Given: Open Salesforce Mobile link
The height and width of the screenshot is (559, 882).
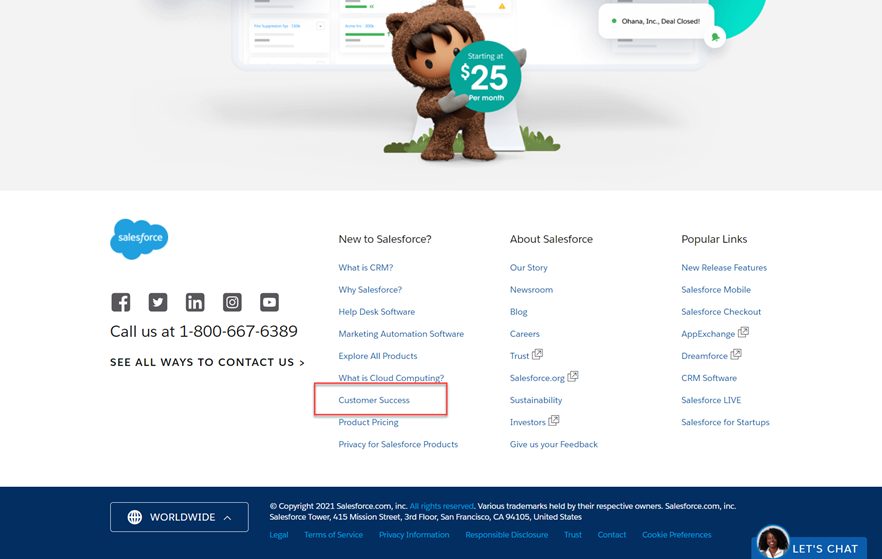Looking at the screenshot, I should 716,290.
